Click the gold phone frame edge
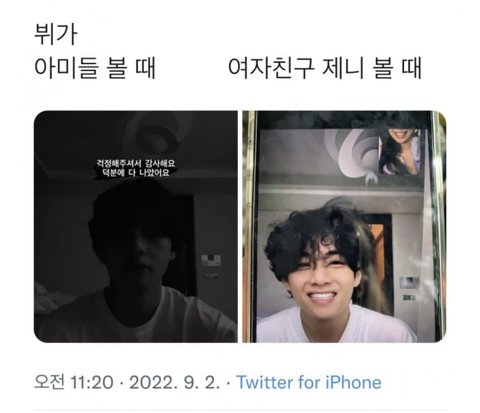This screenshot has width=480, height=413. [248, 227]
